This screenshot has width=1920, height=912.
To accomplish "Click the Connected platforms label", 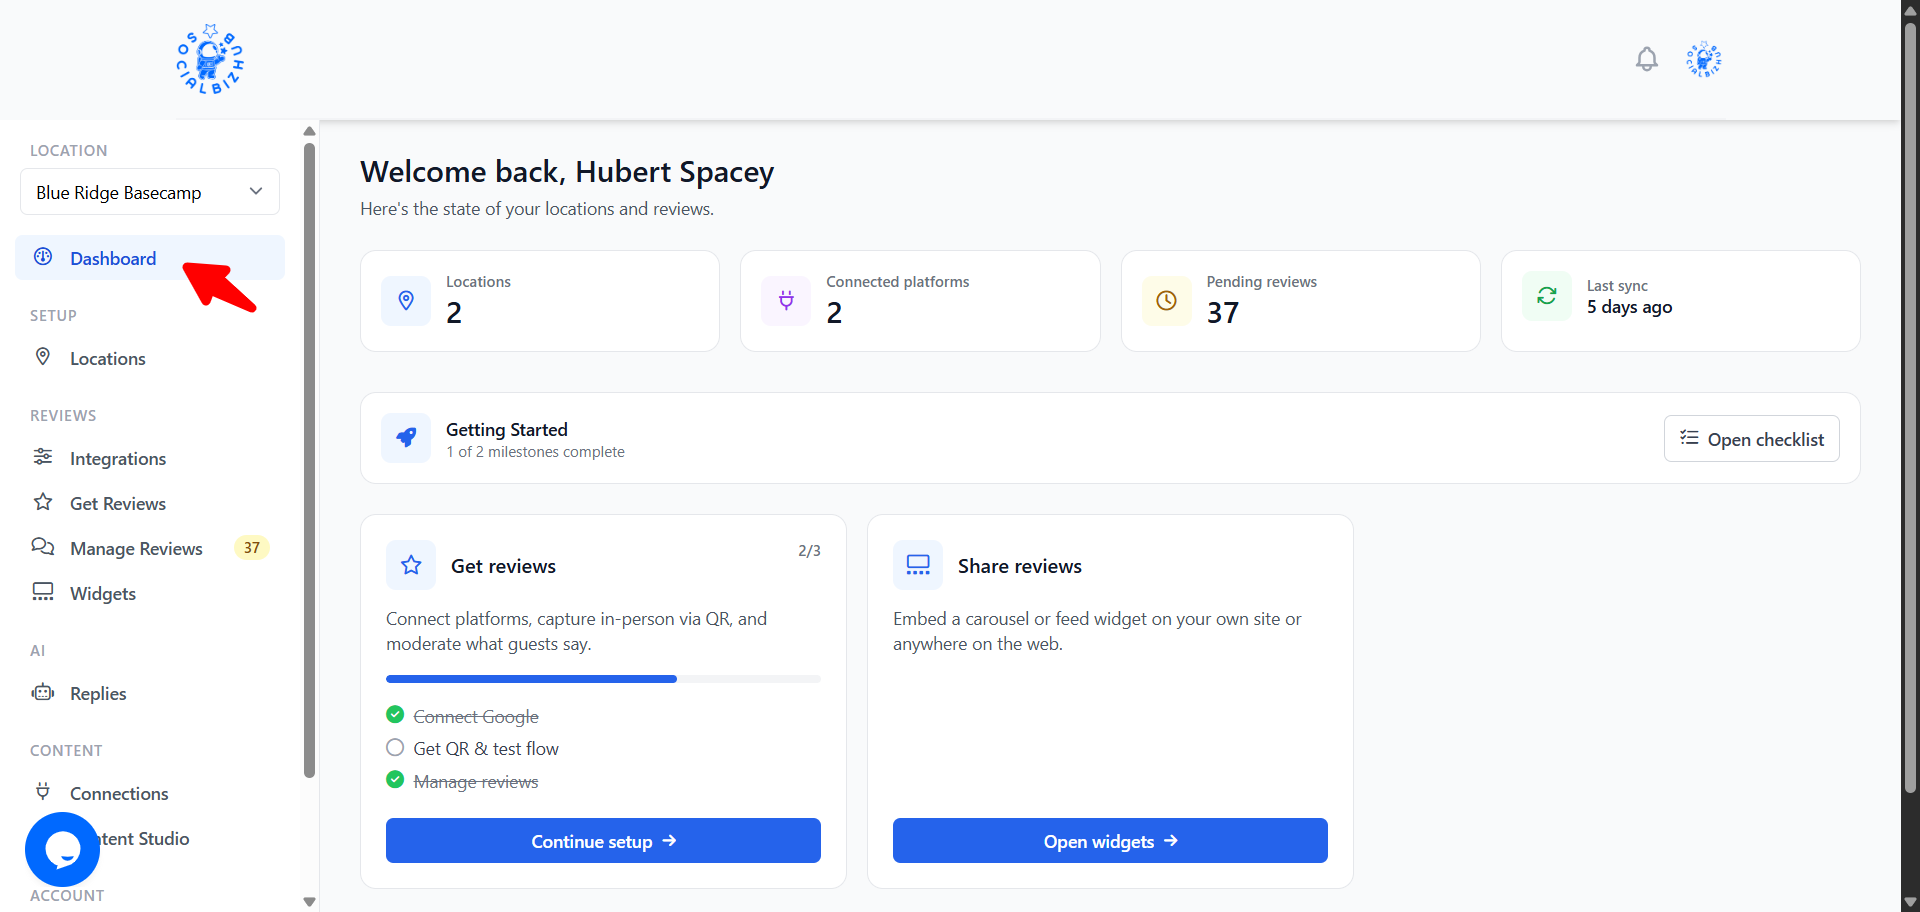I will [x=898, y=282].
